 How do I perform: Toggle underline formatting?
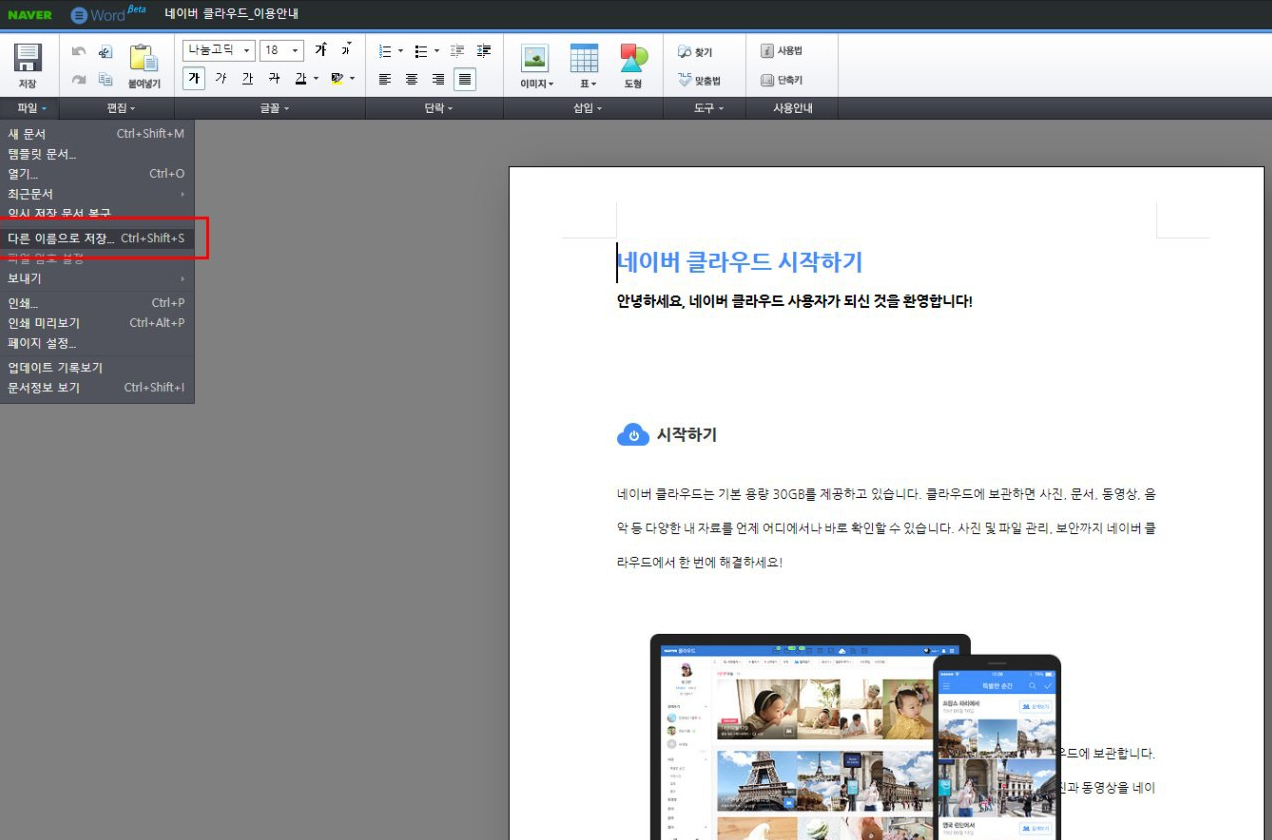pyautogui.click(x=247, y=78)
